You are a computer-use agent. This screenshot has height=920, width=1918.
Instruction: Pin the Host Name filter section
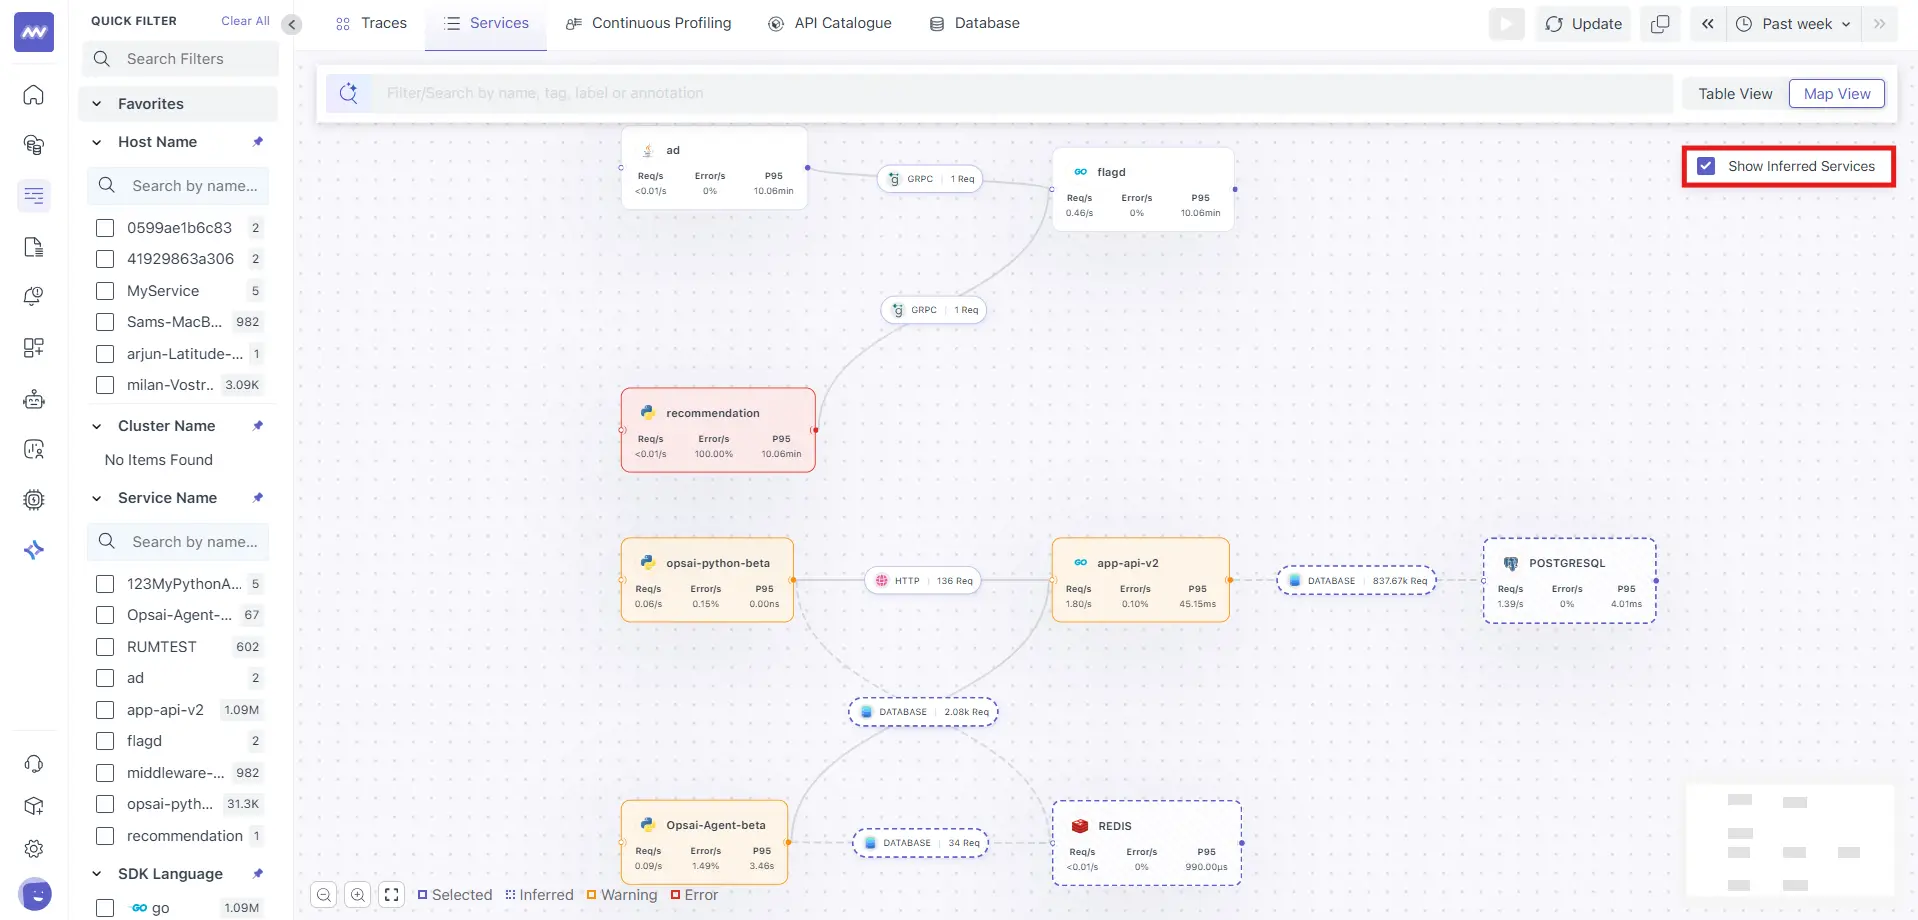[258, 142]
